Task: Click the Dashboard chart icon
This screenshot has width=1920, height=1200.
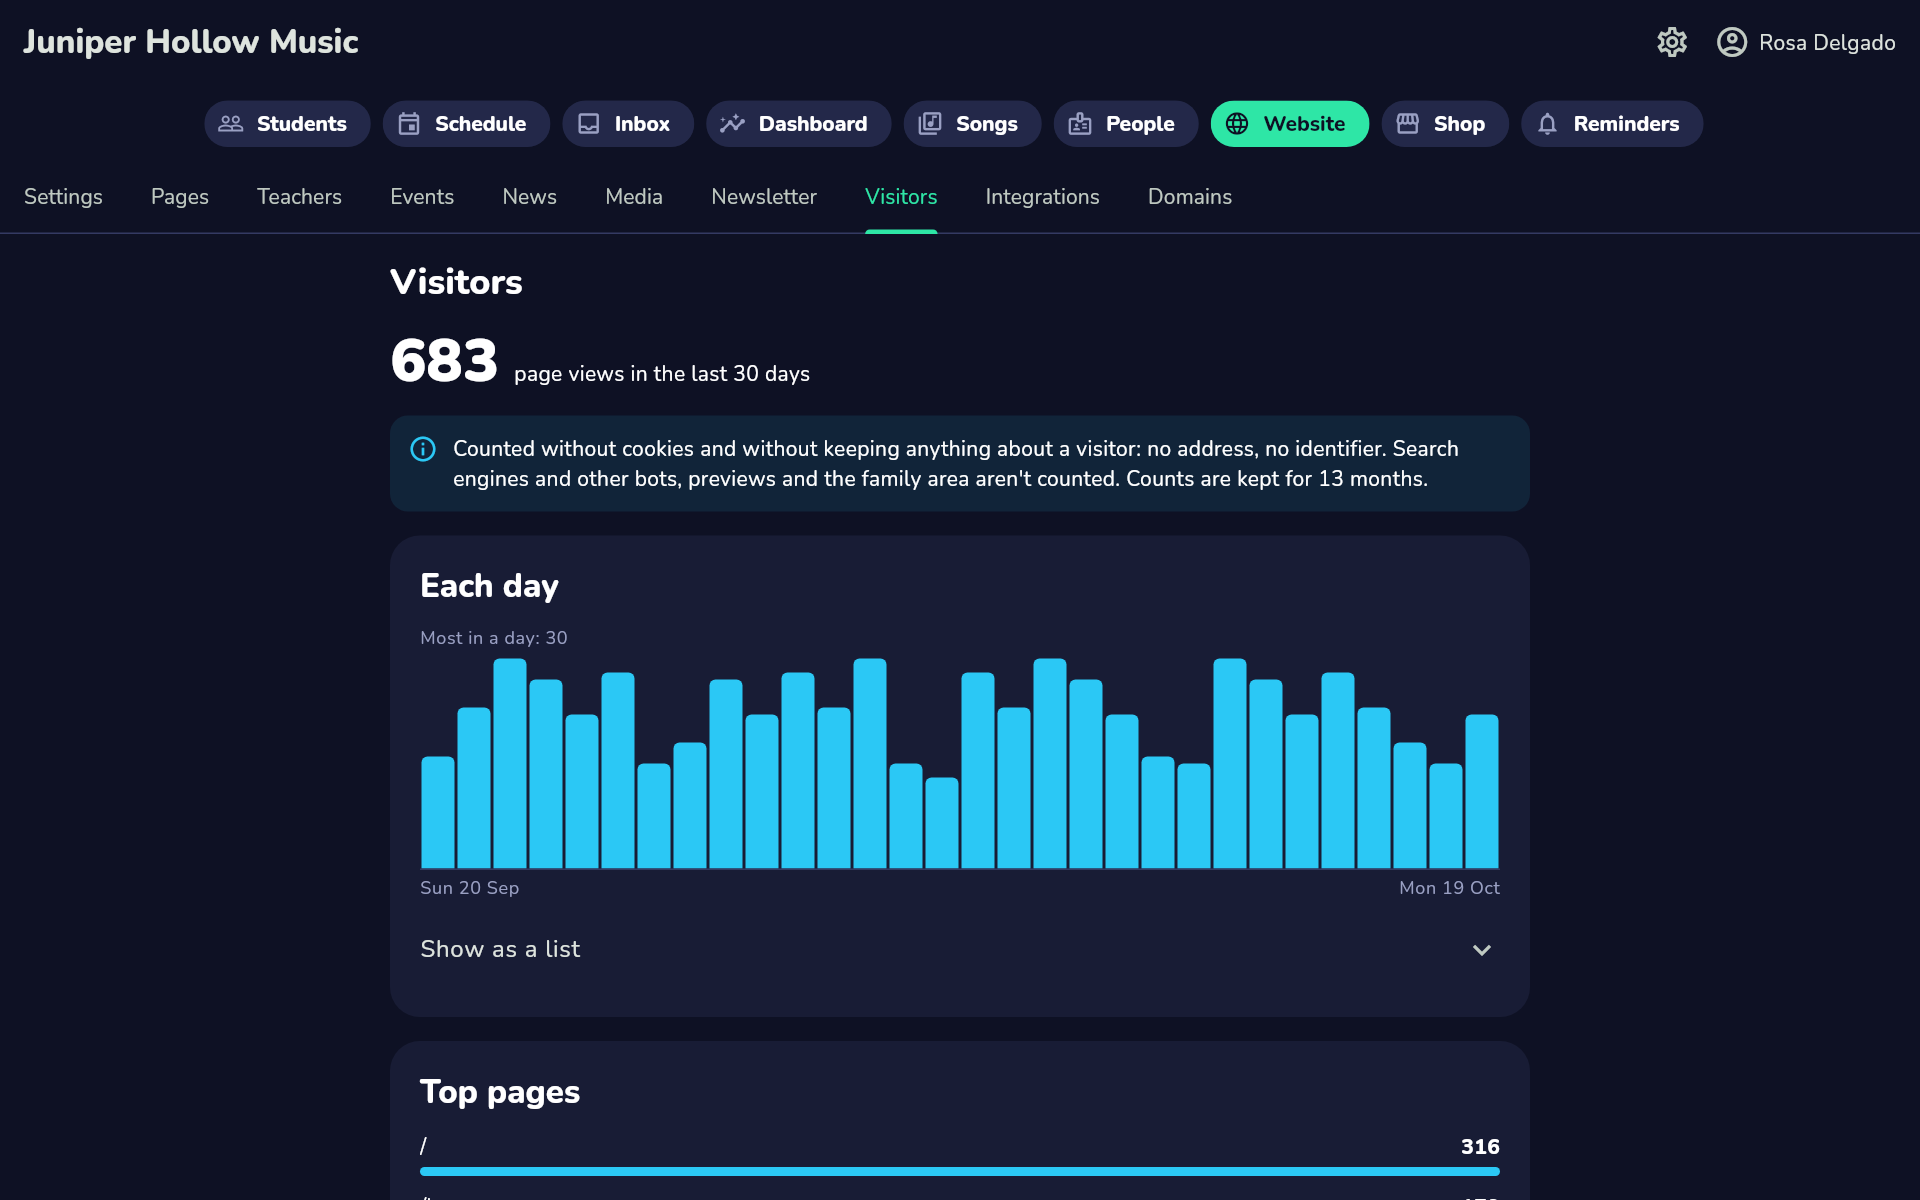Action: [733, 124]
